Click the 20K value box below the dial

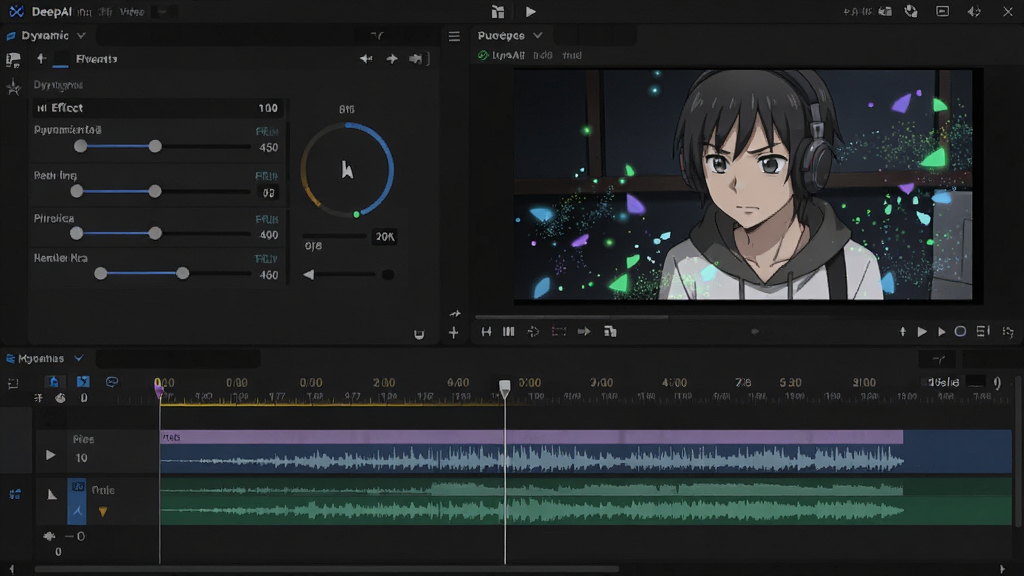[x=385, y=236]
